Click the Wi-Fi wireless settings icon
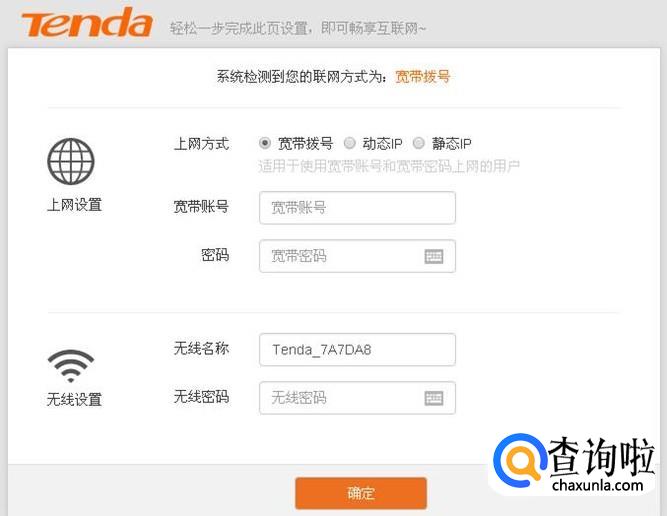The height and width of the screenshot is (516, 667). point(71,366)
